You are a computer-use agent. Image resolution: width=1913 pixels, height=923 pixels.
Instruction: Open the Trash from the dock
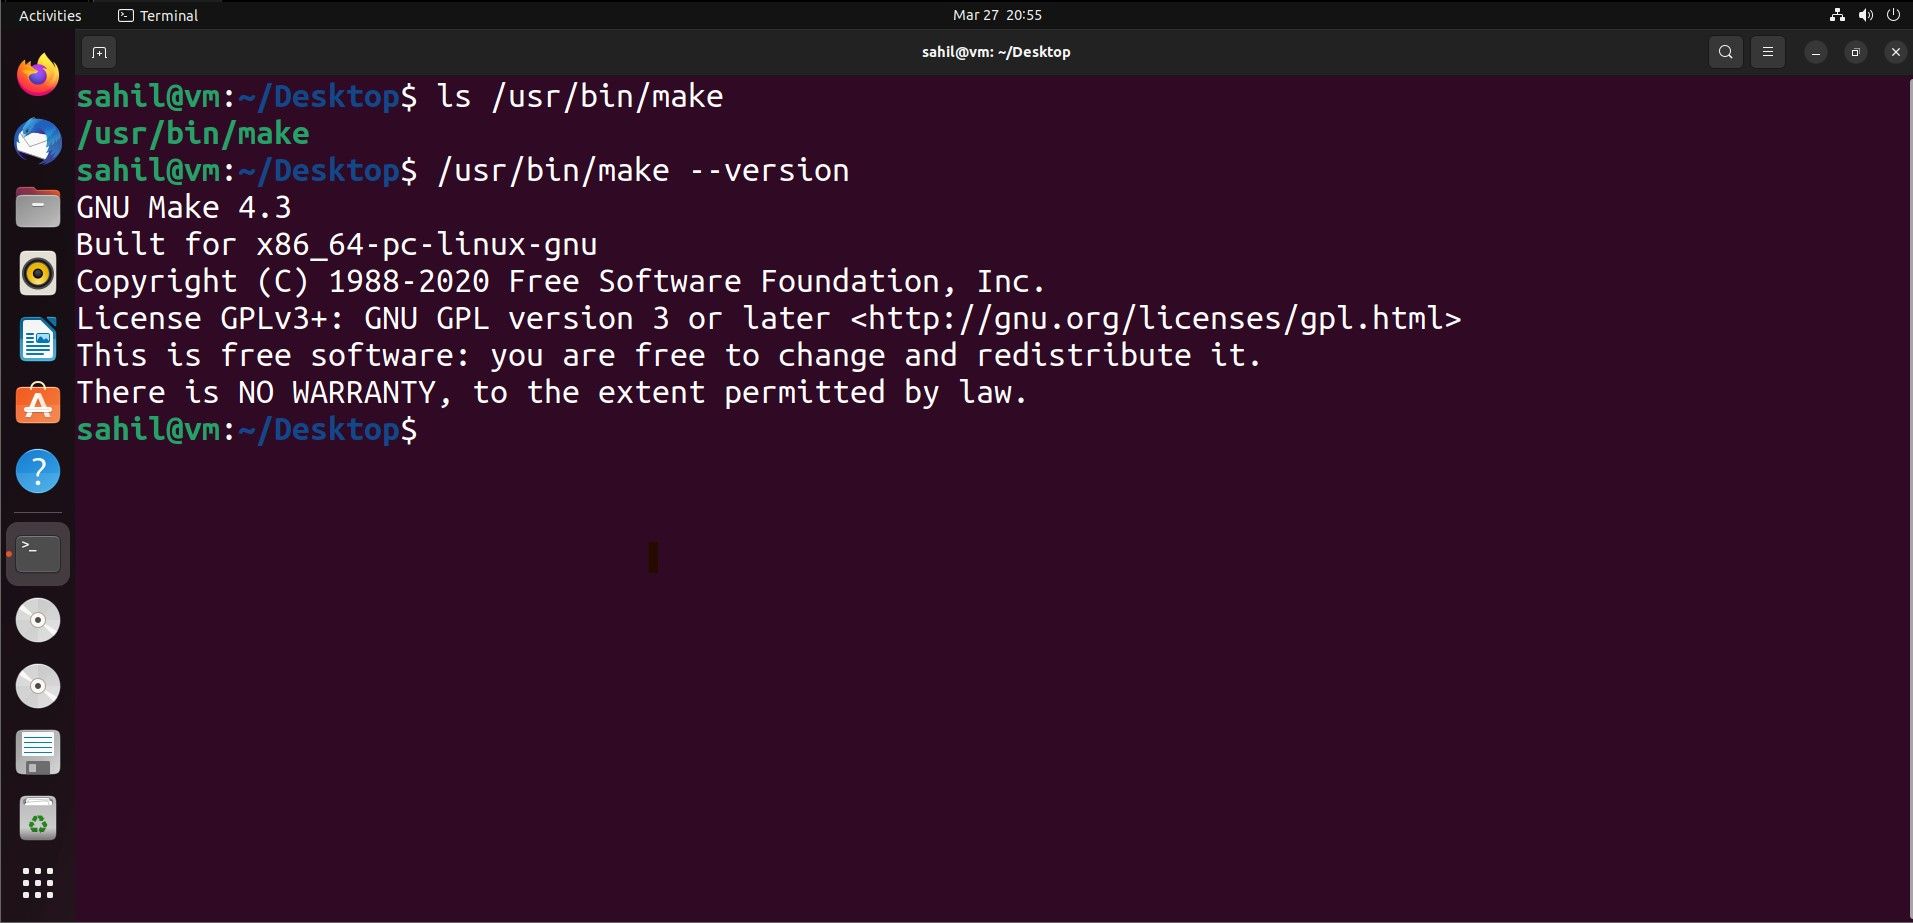(x=37, y=818)
